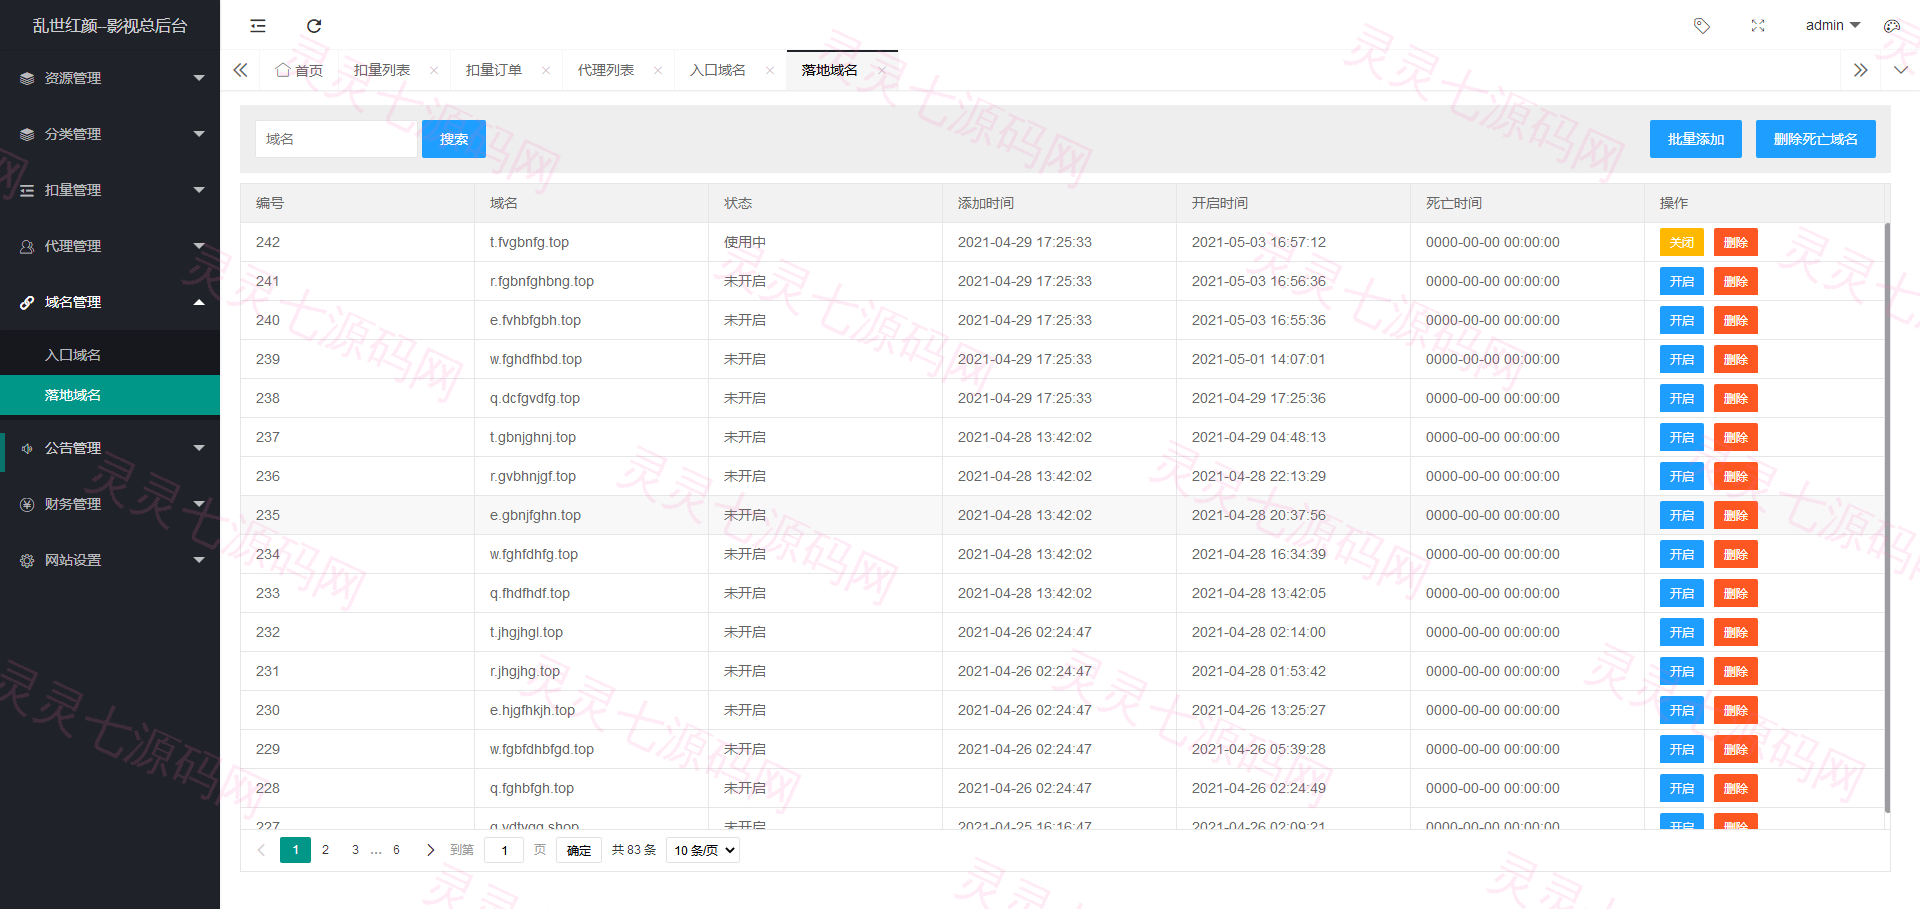Delete row 240 e.fvhbfgbh.top

click(1736, 320)
